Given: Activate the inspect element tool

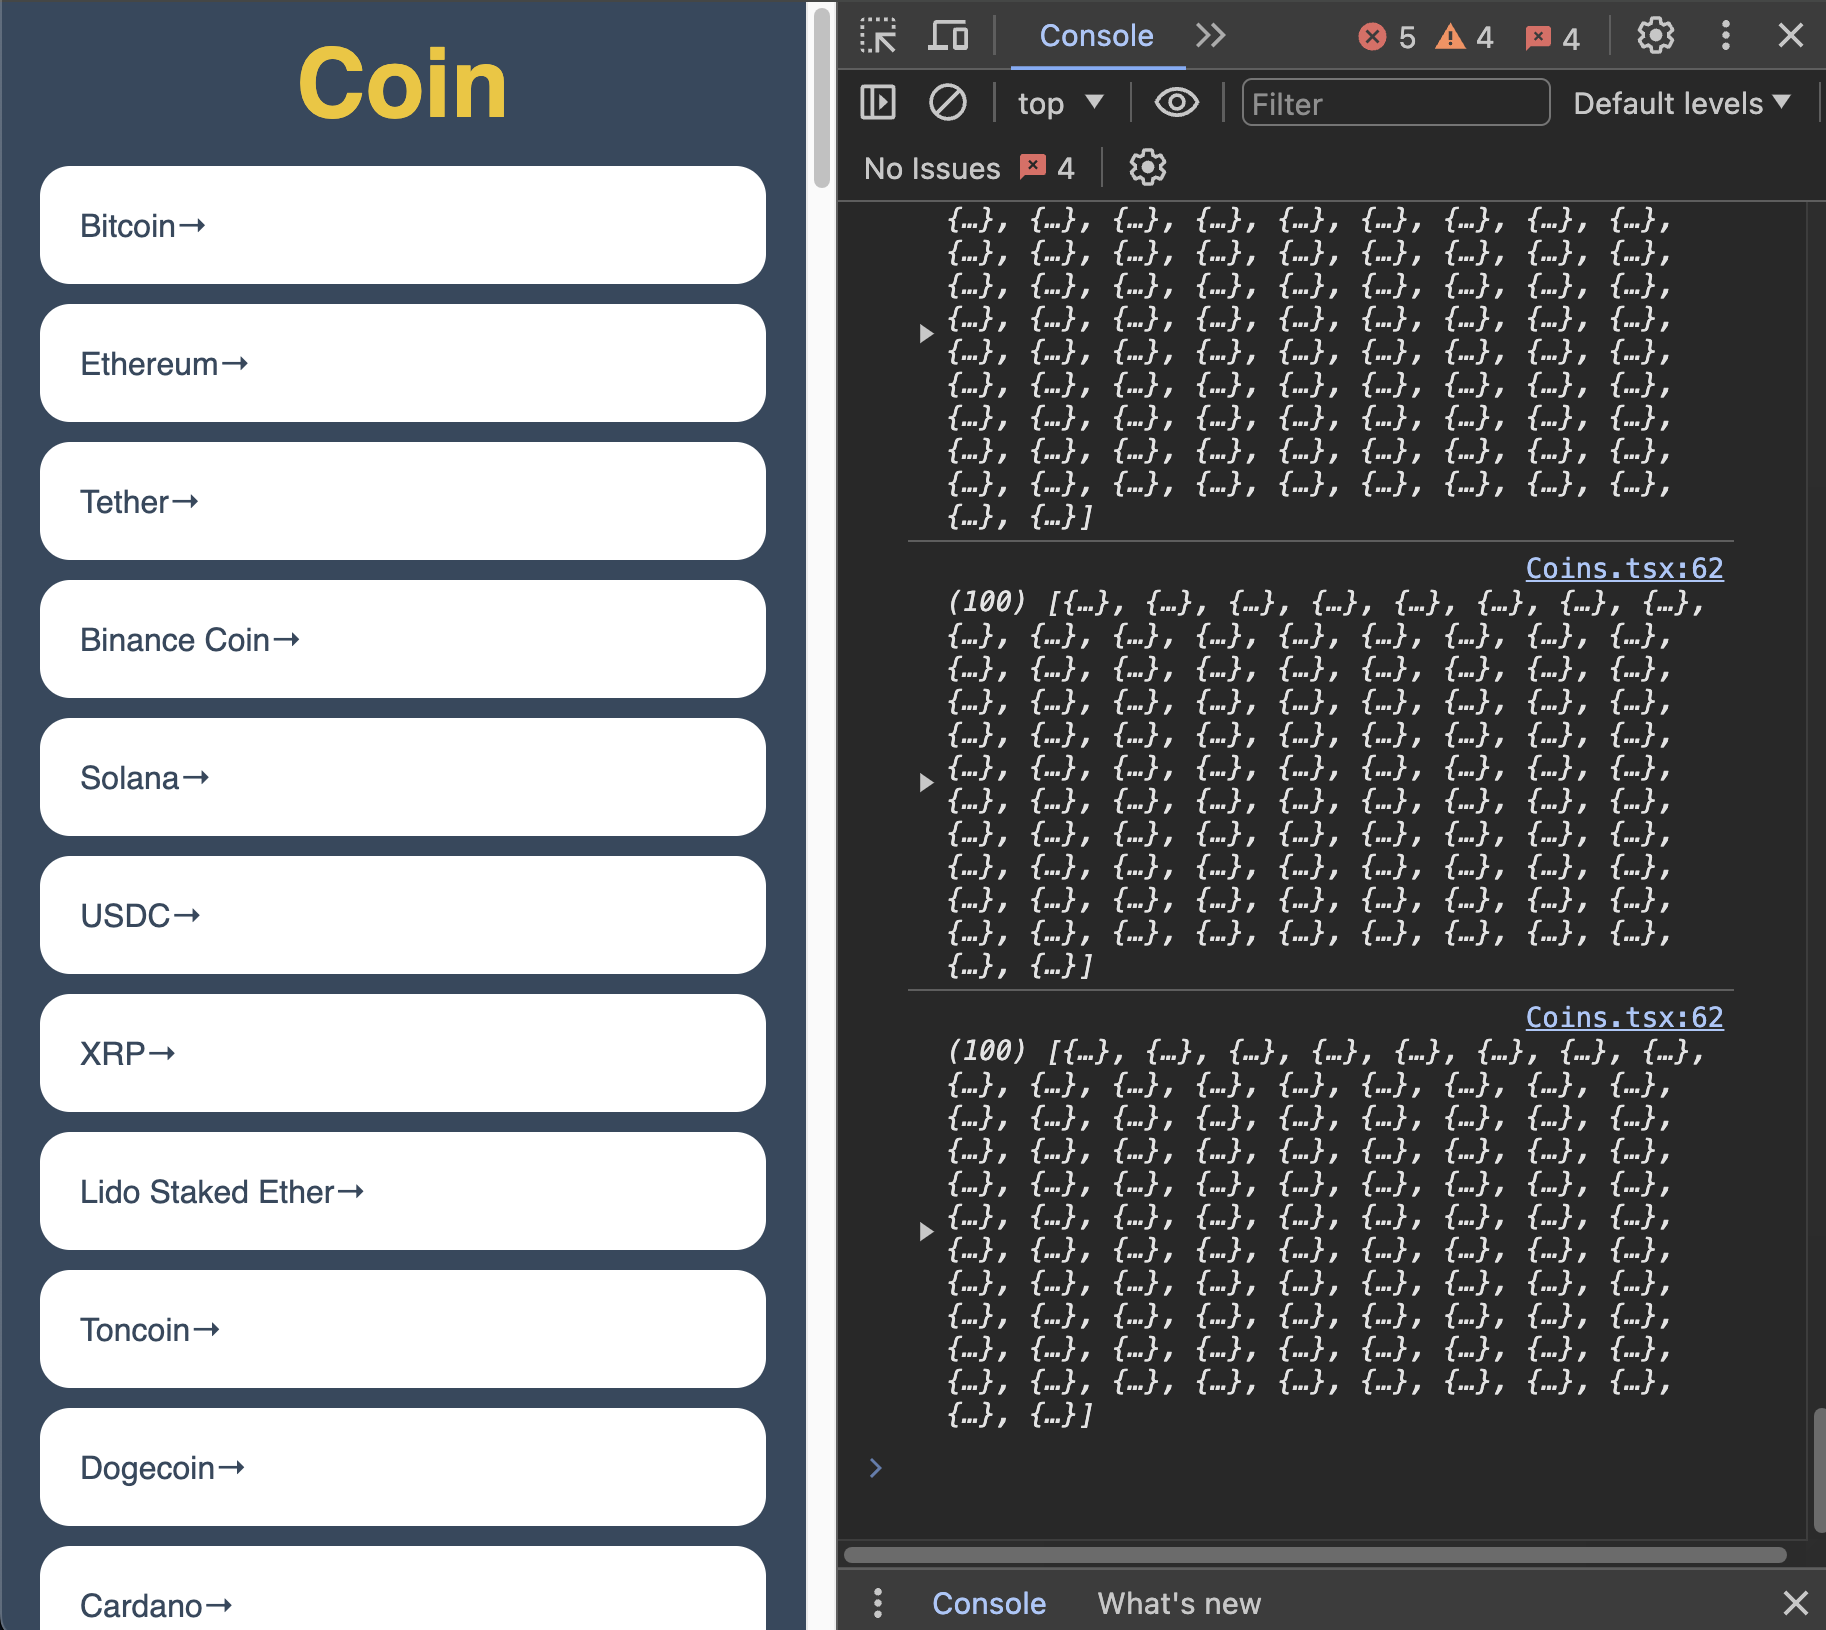Looking at the screenshot, I should 879,36.
